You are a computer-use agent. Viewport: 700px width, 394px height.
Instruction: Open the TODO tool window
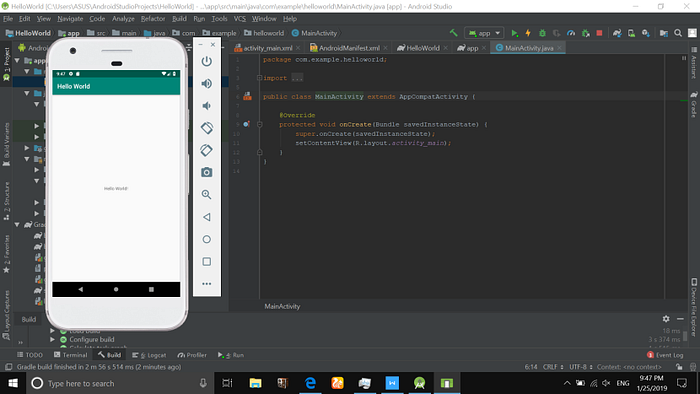29,355
